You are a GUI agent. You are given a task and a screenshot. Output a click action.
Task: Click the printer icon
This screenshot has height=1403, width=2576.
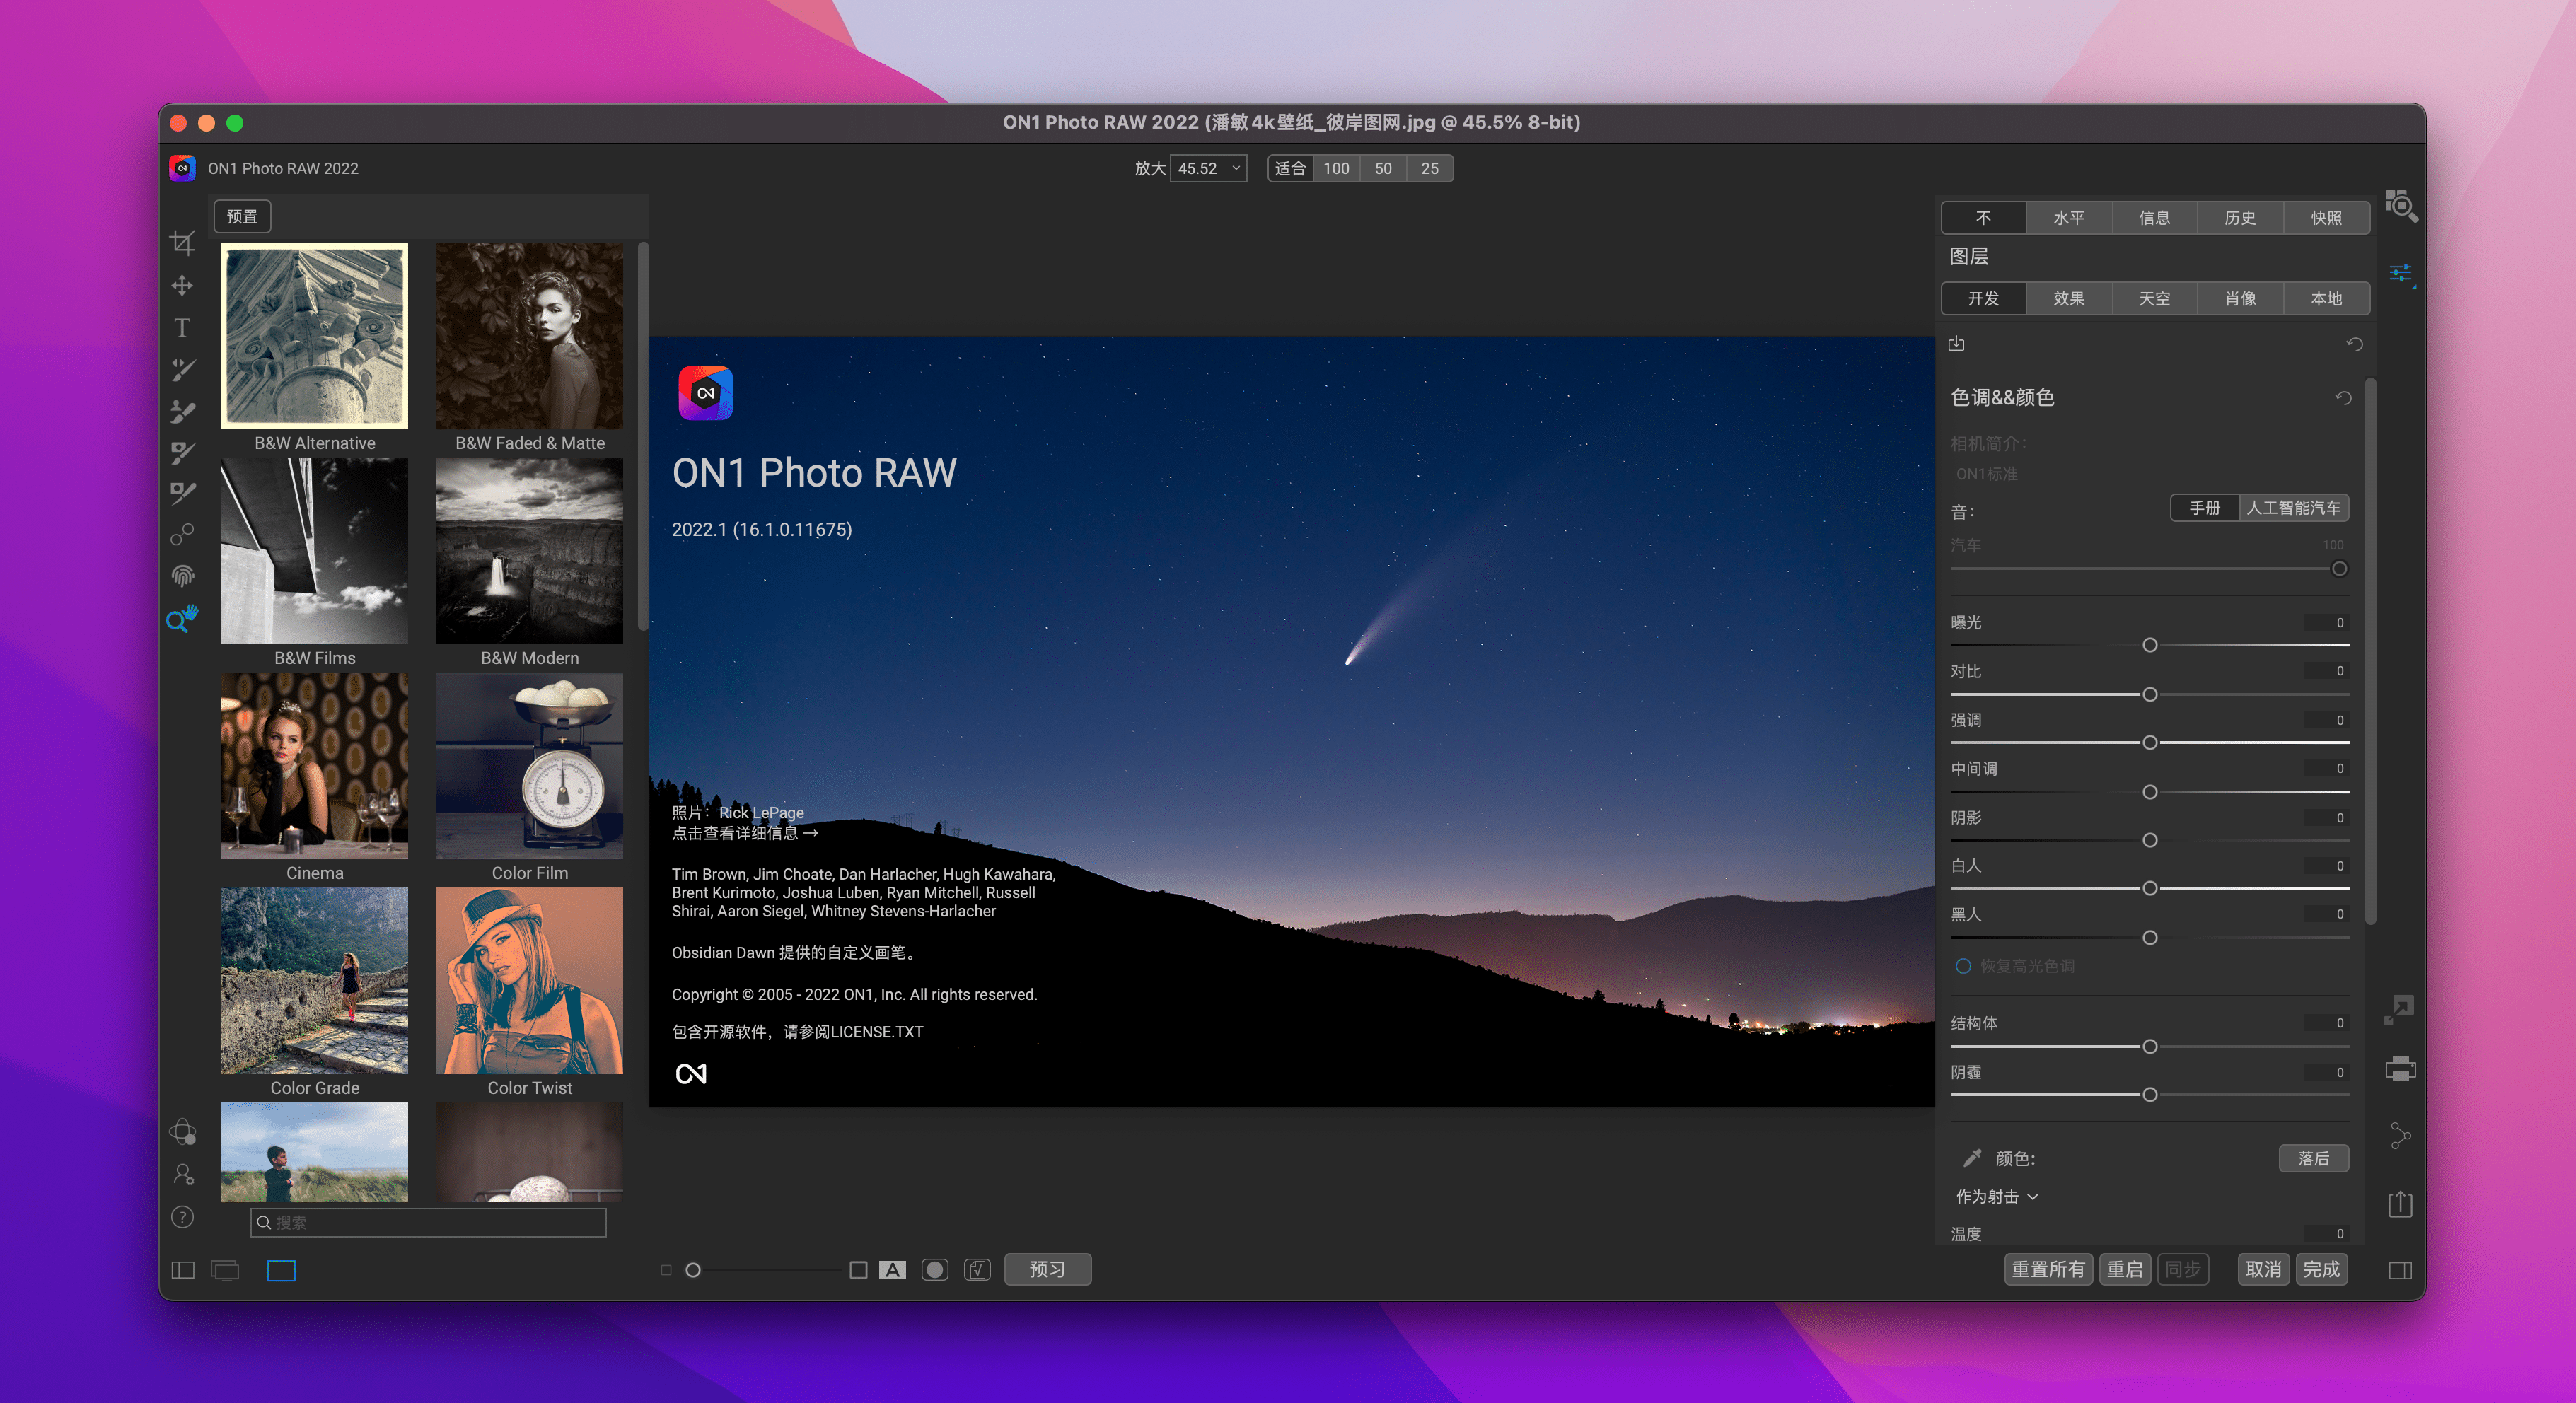pyautogui.click(x=2400, y=1068)
